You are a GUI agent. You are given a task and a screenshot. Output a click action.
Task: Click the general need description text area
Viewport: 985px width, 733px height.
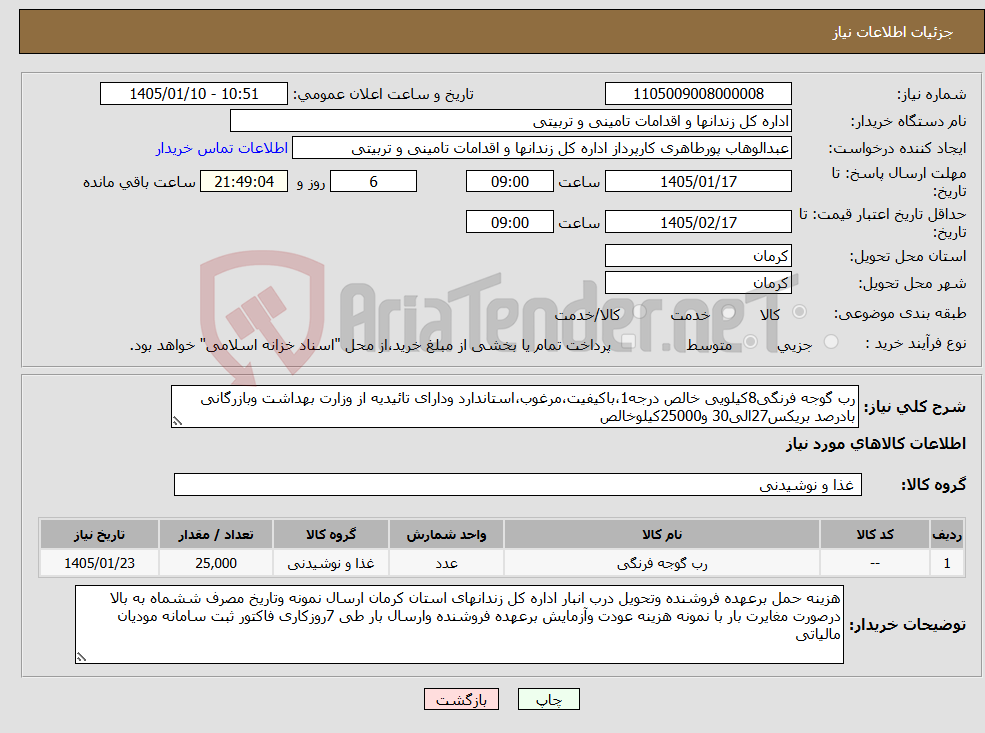coord(514,407)
